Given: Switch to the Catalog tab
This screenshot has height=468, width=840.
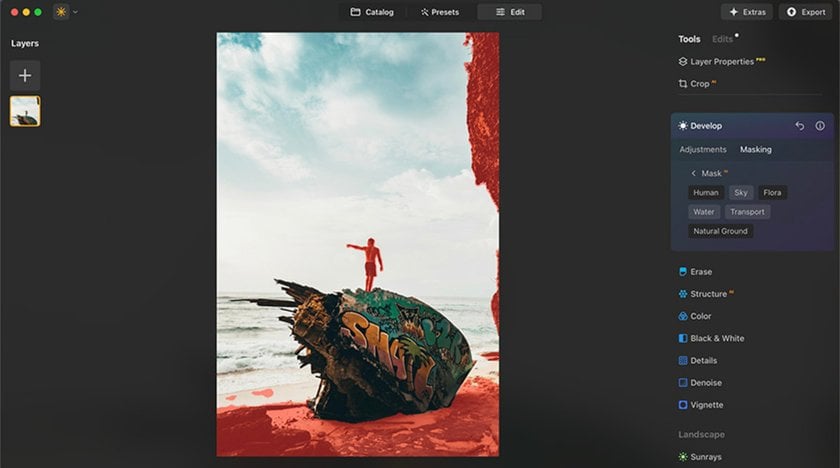Looking at the screenshot, I should pyautogui.click(x=372, y=12).
